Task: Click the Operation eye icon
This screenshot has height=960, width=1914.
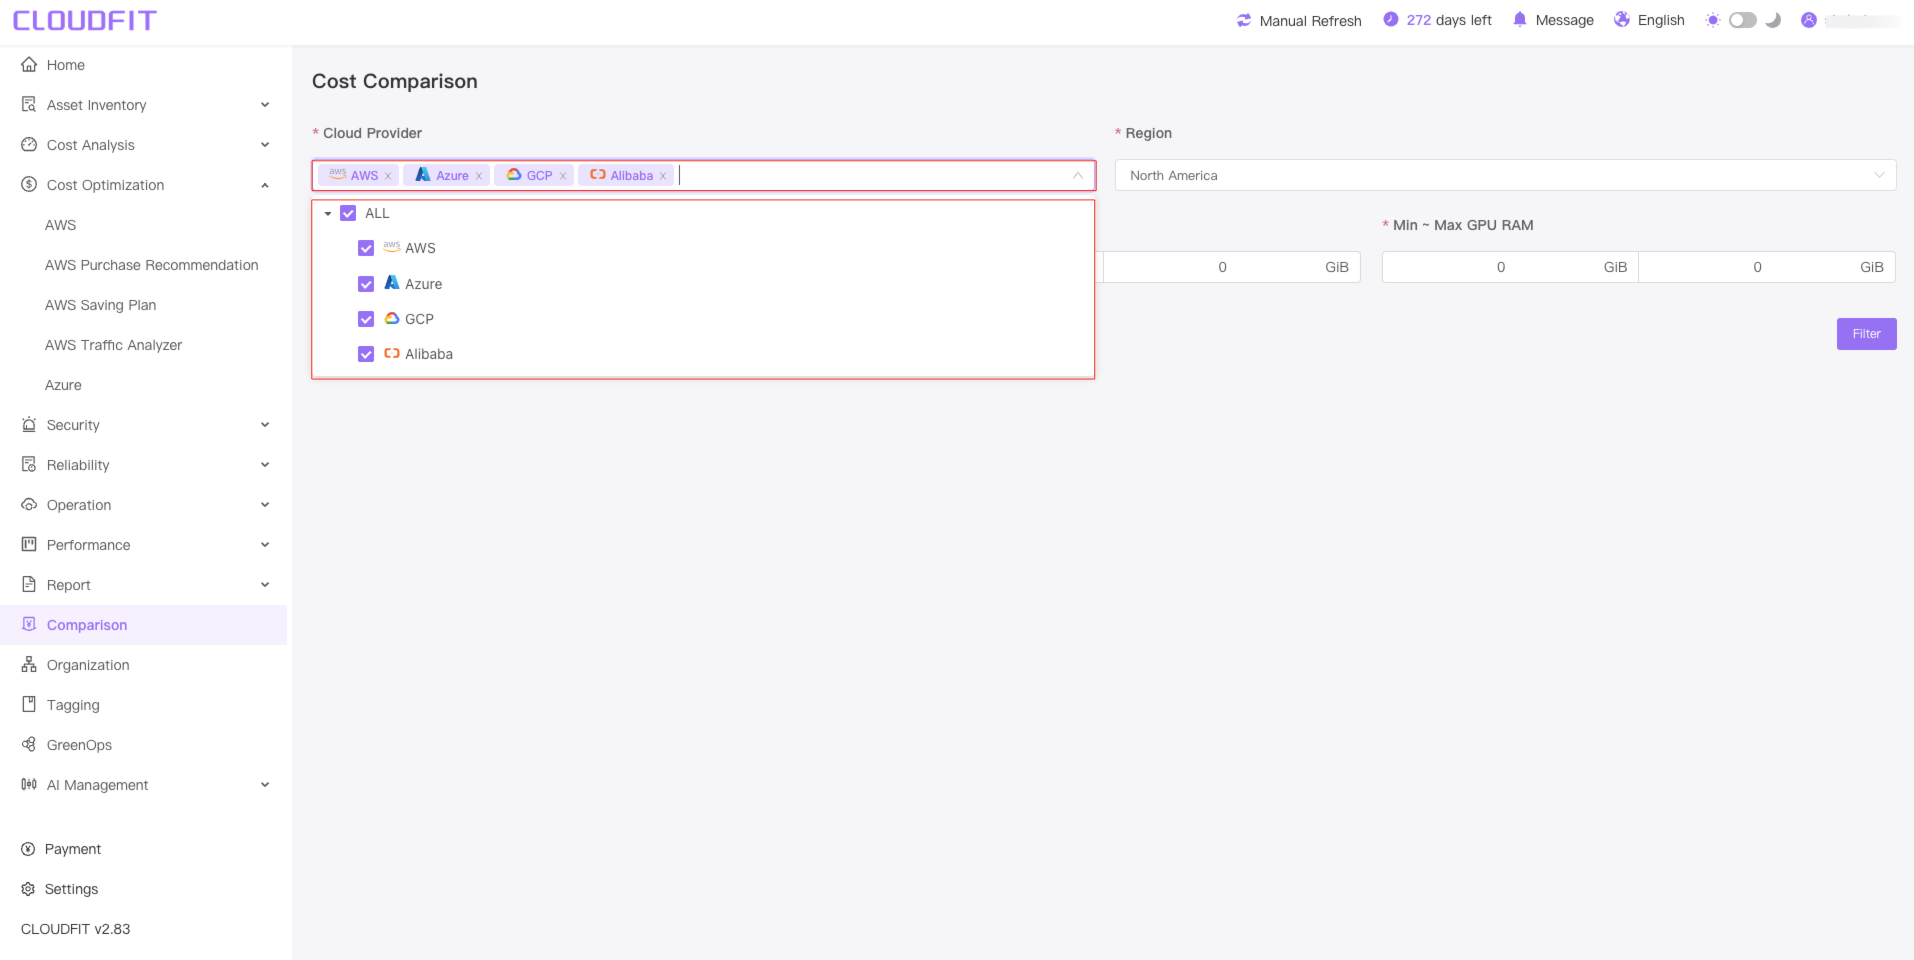Action: 29,505
